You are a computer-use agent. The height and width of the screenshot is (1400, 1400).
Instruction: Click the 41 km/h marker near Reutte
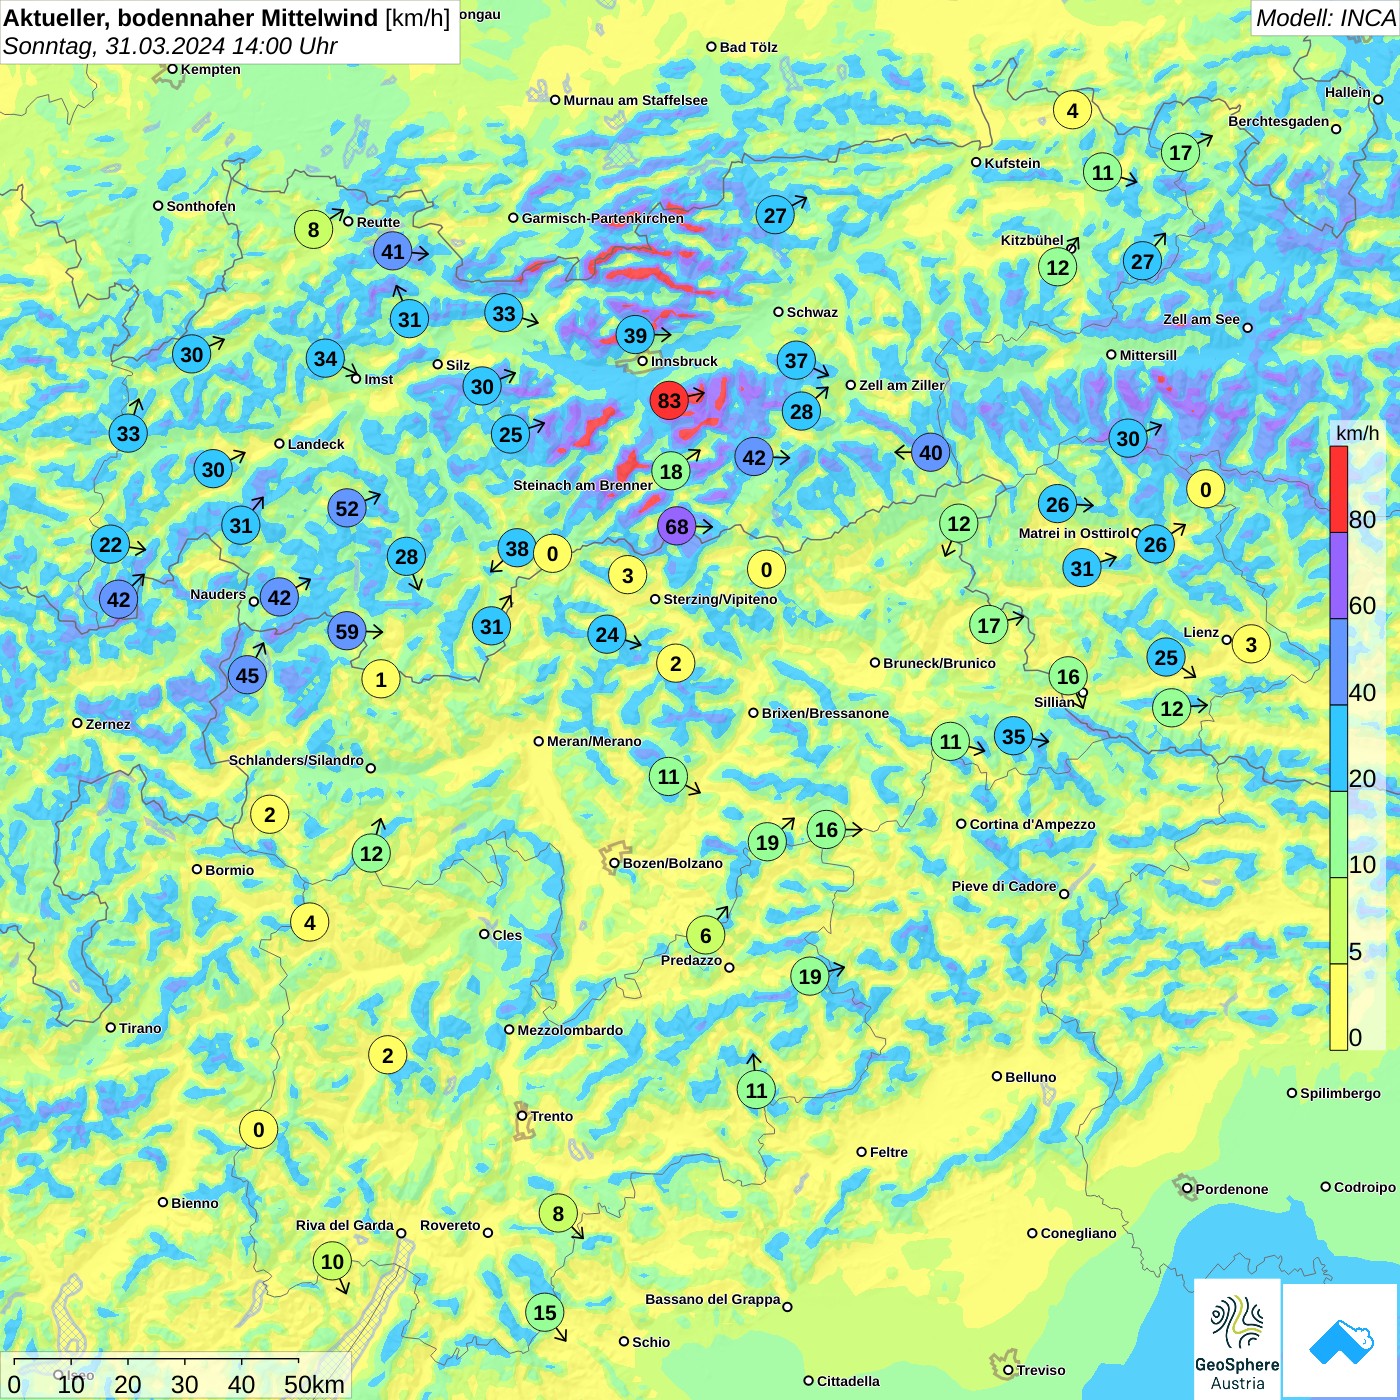(x=393, y=251)
